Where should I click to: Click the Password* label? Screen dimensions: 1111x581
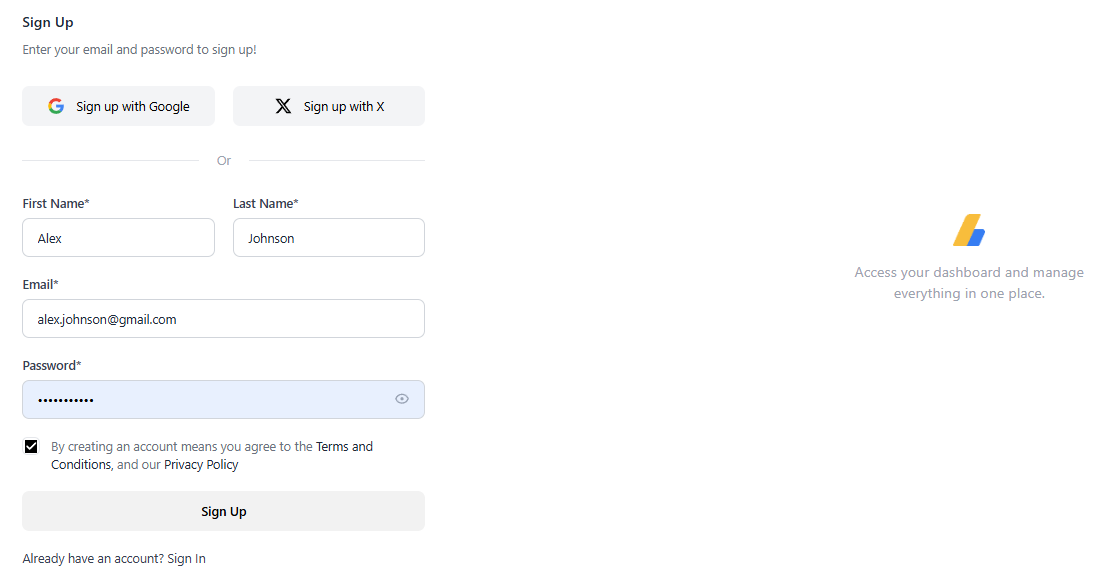[x=52, y=366]
